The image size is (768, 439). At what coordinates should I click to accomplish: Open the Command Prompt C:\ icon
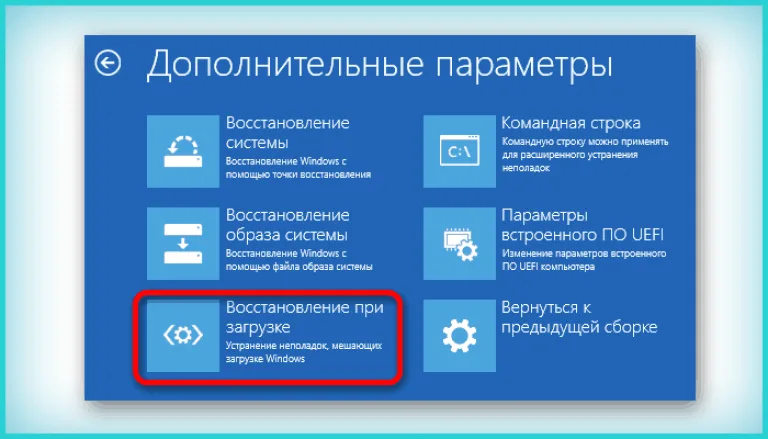click(x=459, y=151)
